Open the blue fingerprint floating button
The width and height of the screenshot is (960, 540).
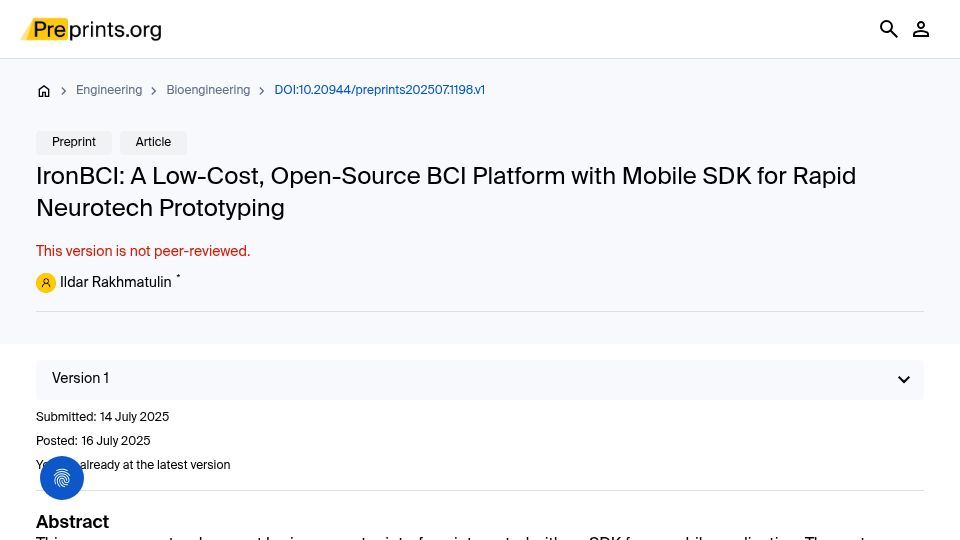(x=62, y=478)
